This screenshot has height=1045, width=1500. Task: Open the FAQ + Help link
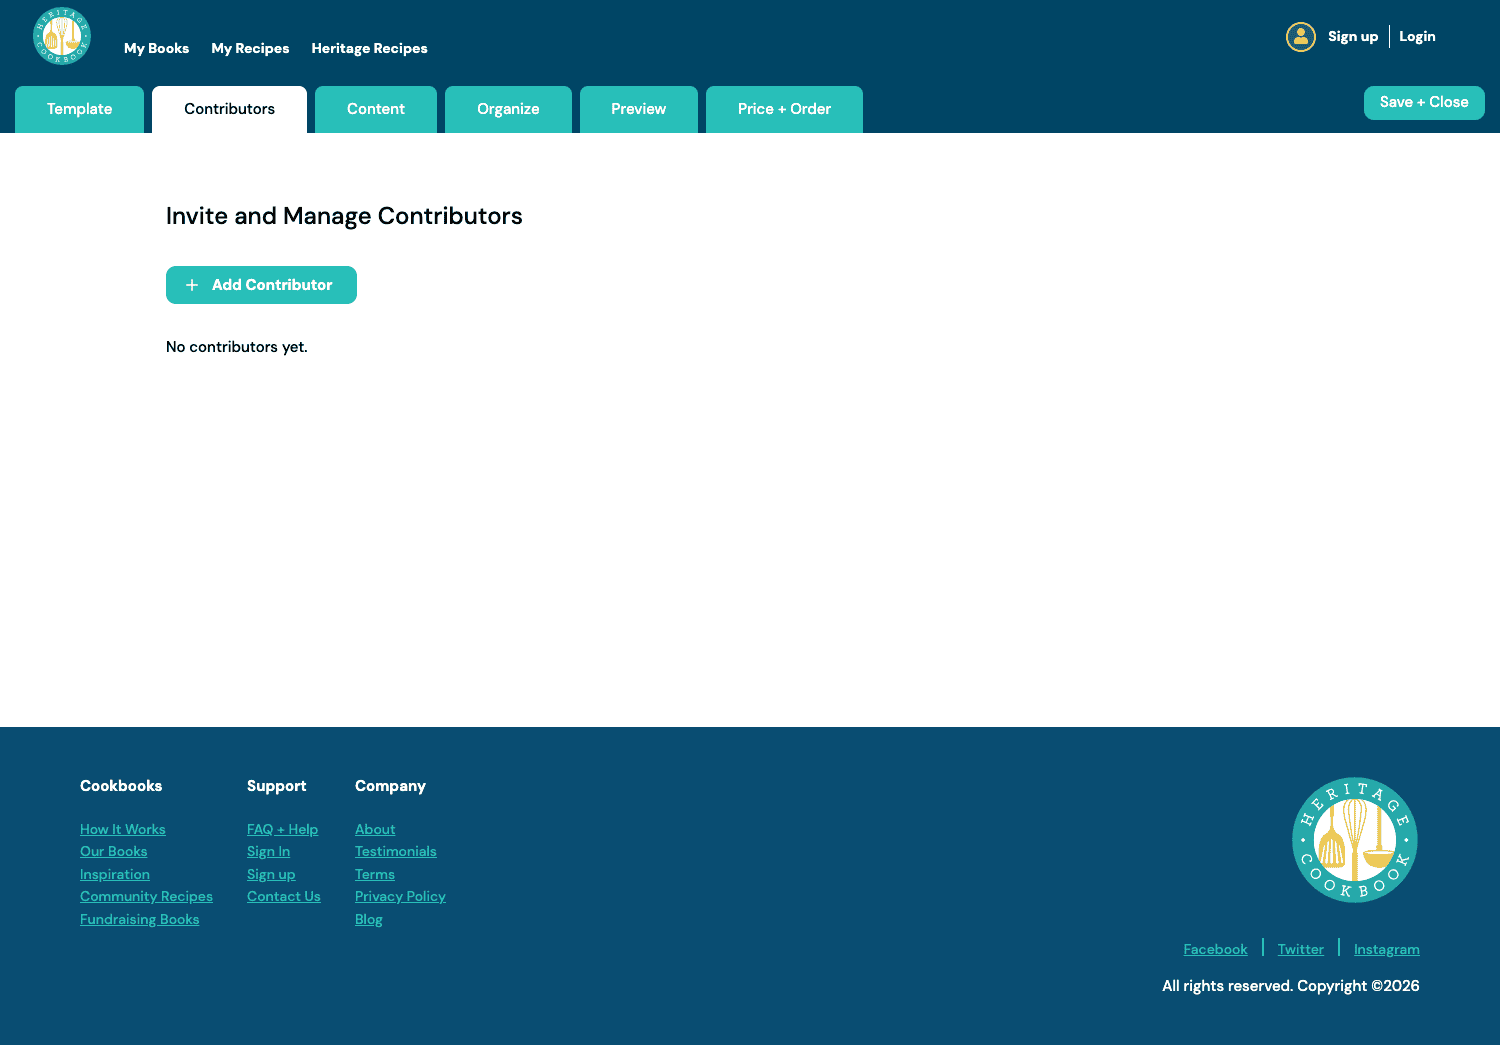coord(283,829)
